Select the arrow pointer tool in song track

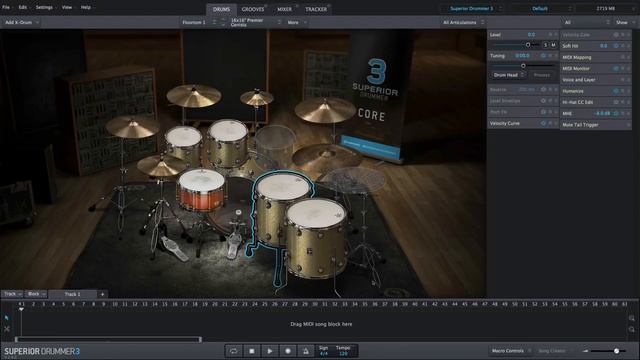(7, 318)
